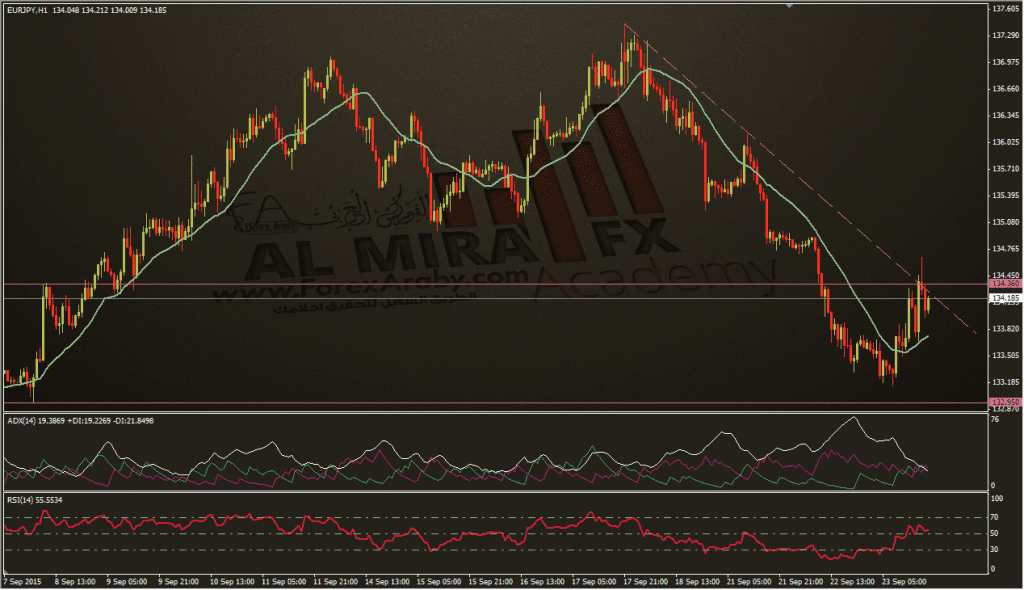Click the 135.710 price scale label
1024x590 pixels.
click(1006, 169)
